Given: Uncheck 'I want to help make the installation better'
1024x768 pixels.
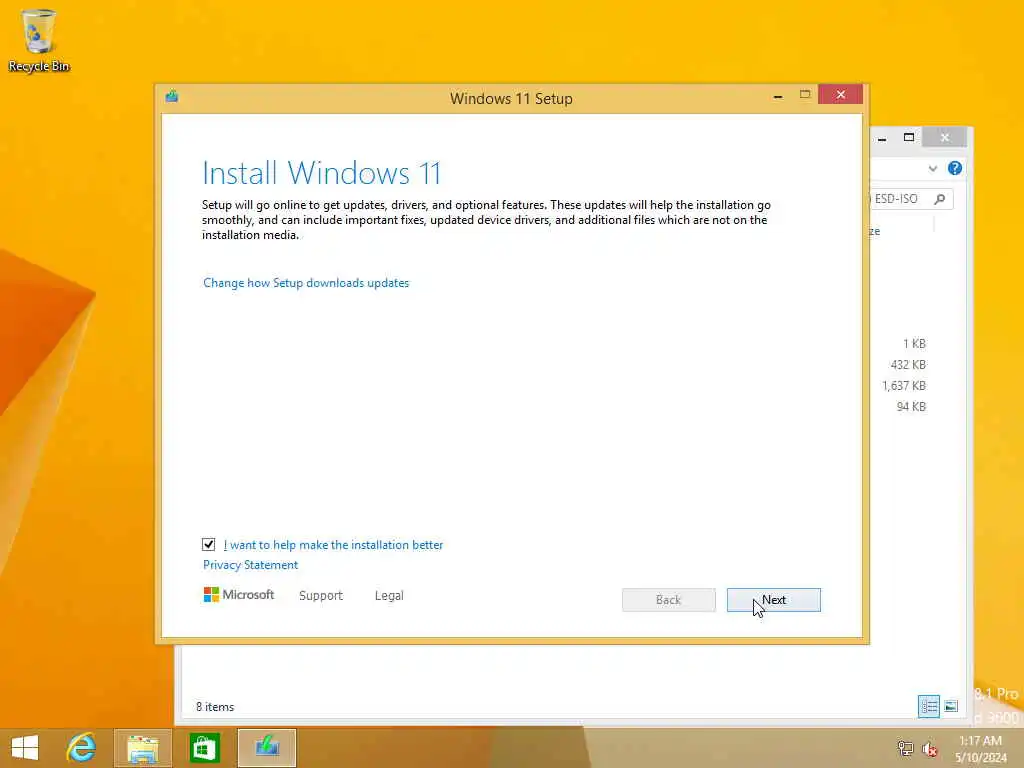Looking at the screenshot, I should (x=208, y=545).
